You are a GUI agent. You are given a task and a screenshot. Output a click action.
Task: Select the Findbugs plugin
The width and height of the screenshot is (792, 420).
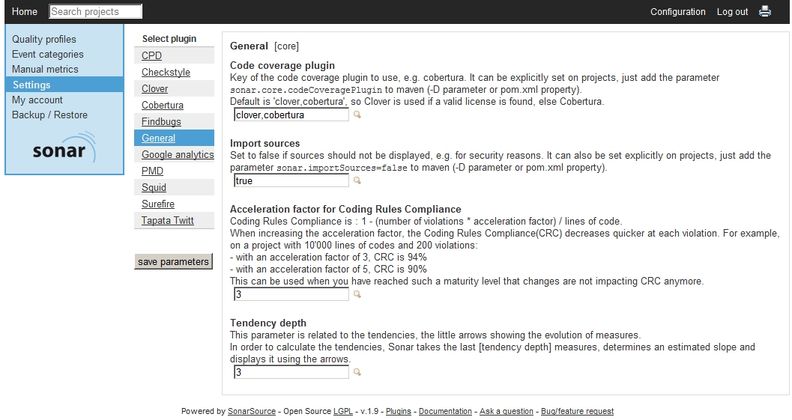tap(161, 122)
